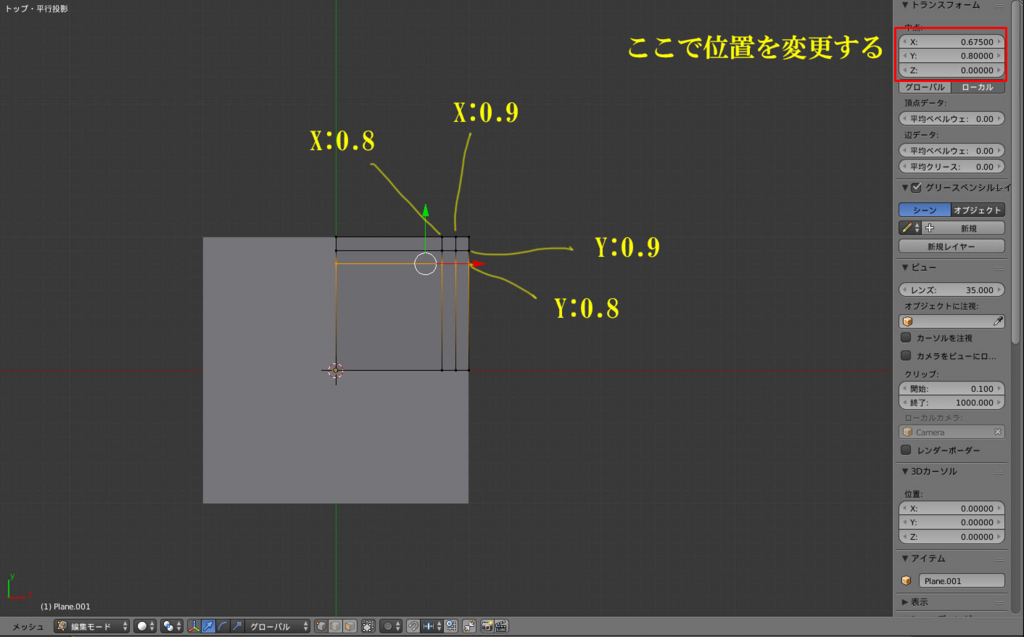Click the properties panel vertical scrollbar
Screen dimensions: 1024x637
coord(1016,170)
